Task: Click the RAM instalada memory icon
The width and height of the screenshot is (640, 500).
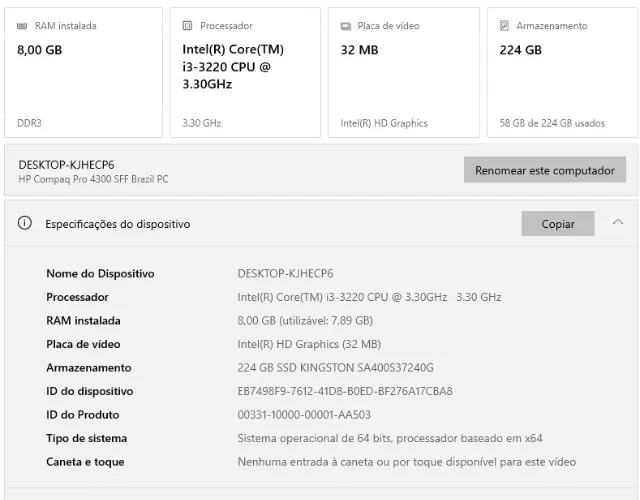Action: 22,26
